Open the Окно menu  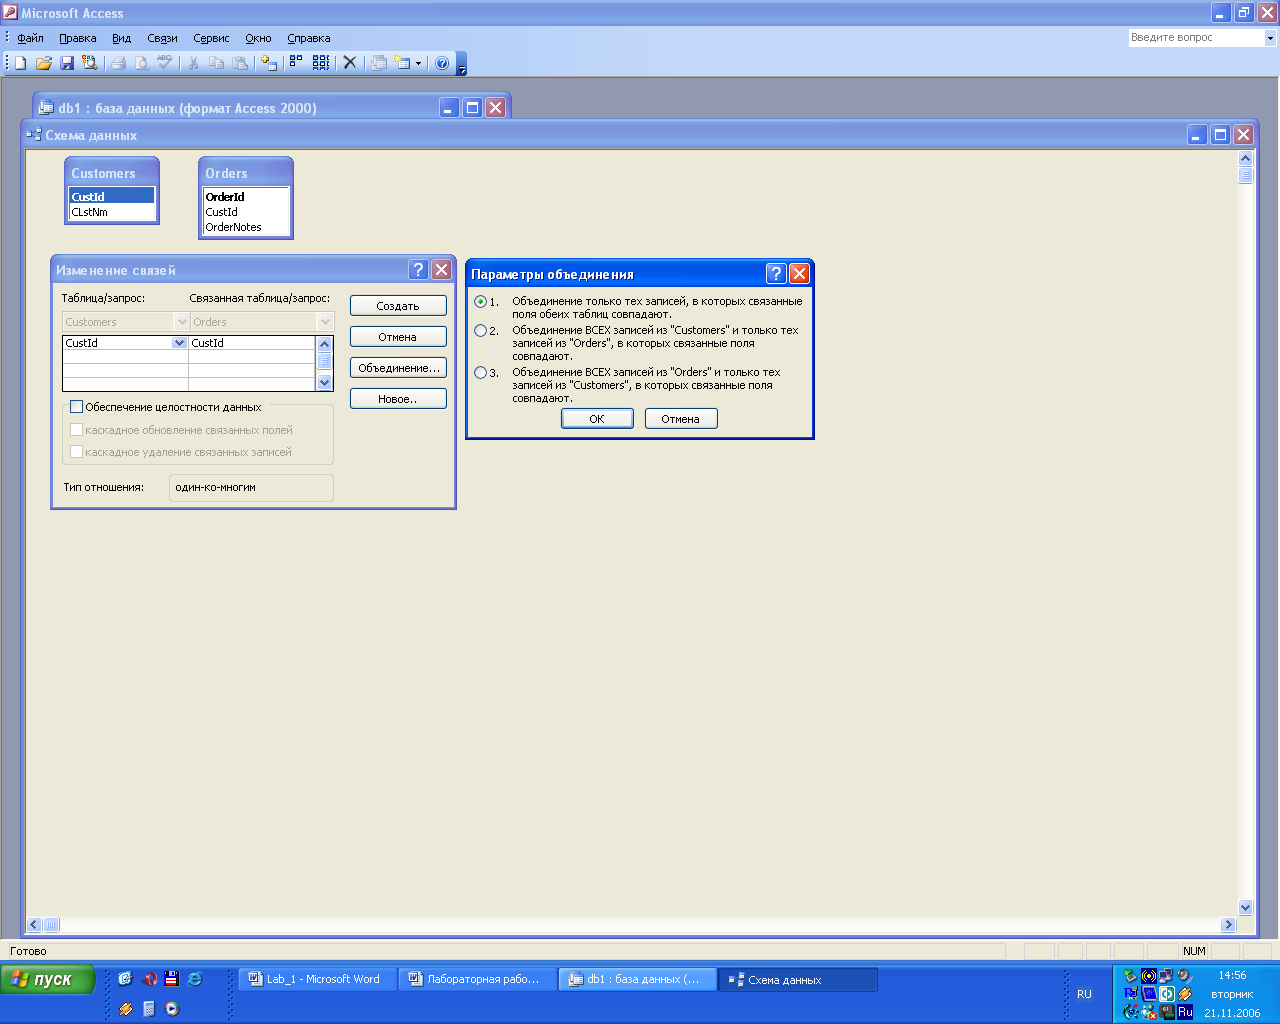[x=258, y=38]
